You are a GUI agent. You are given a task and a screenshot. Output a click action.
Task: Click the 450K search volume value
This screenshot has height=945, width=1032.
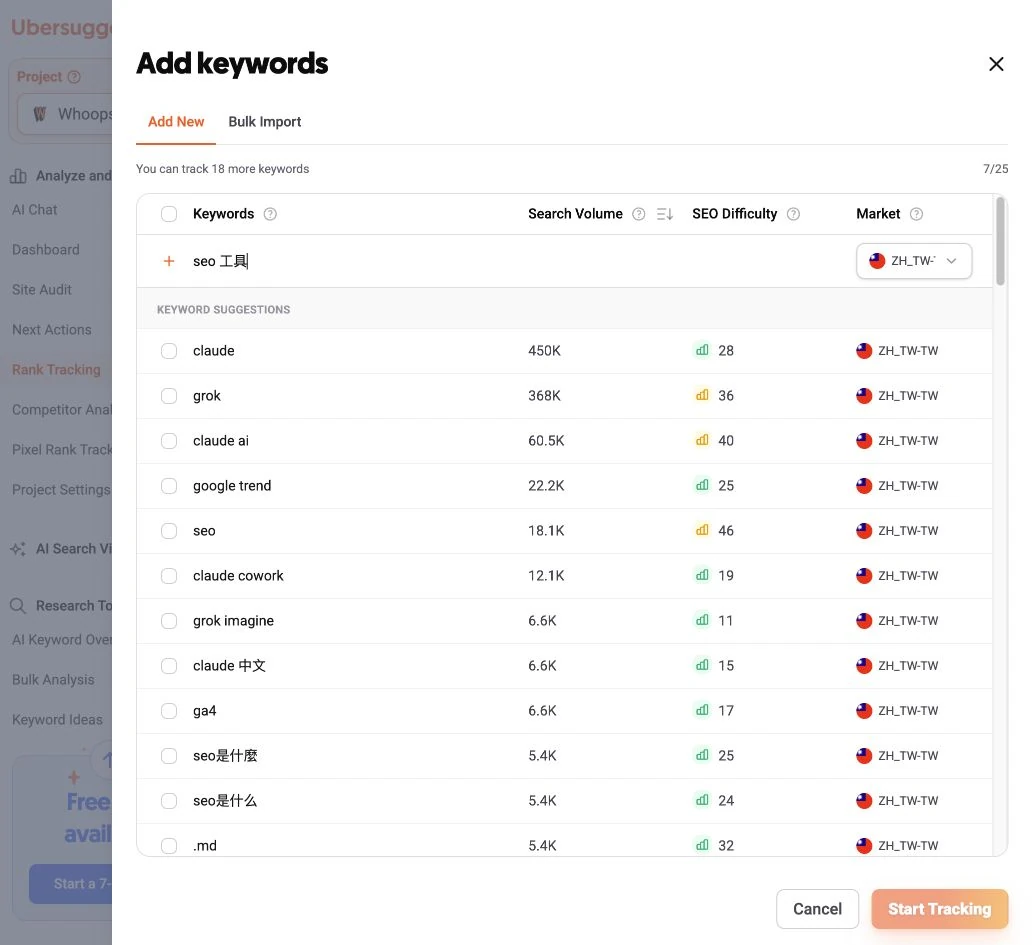click(544, 351)
